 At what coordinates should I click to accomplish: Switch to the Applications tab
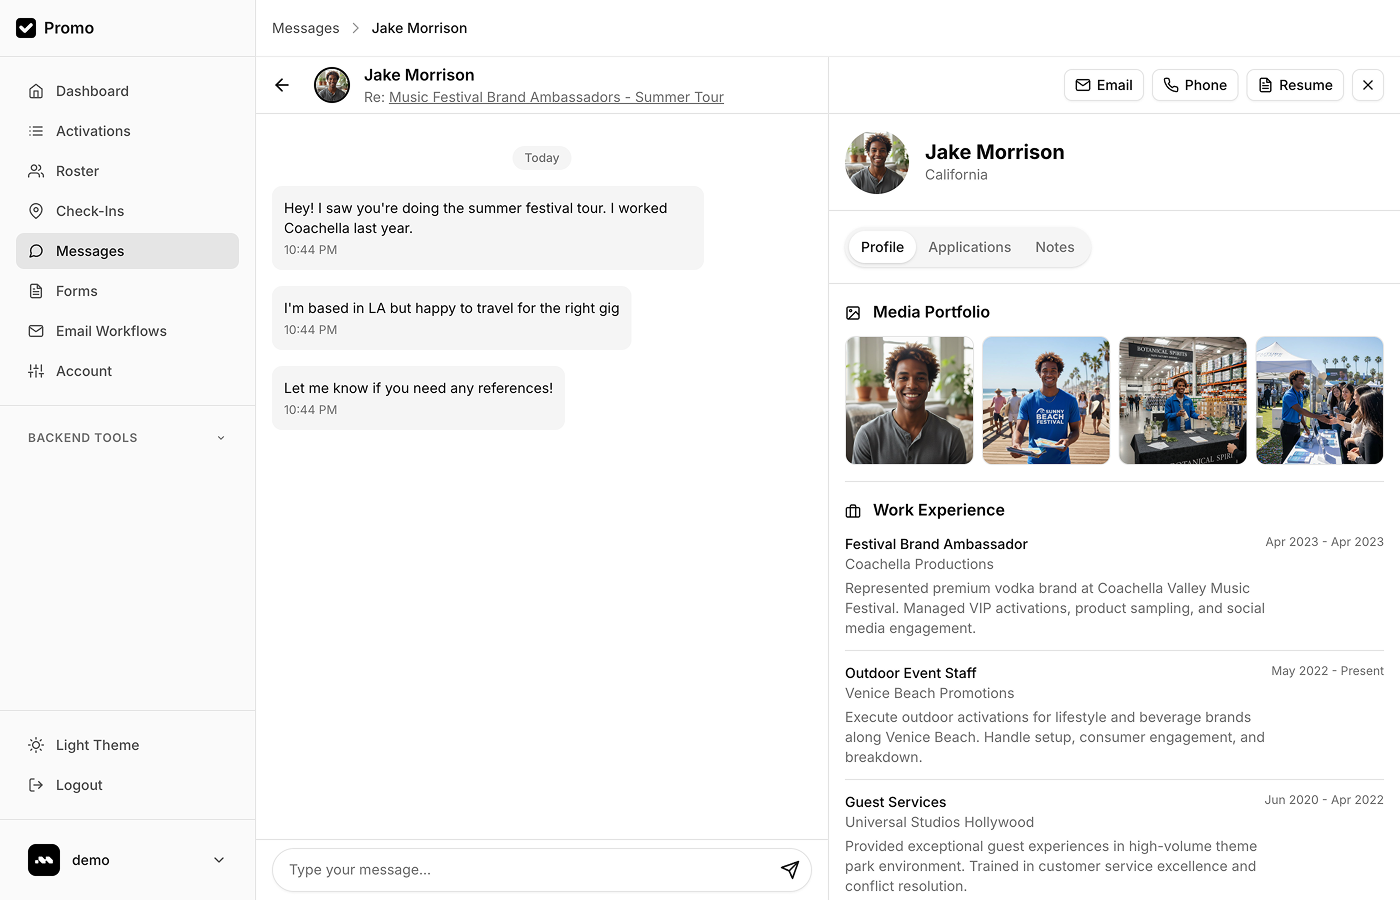coord(969,247)
